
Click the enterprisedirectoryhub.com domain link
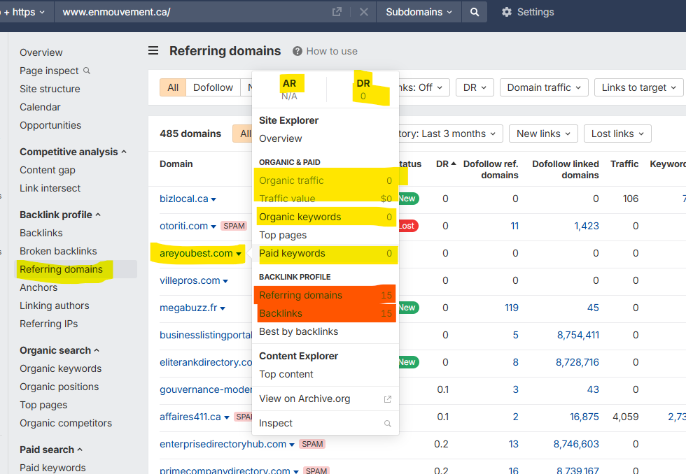[223, 444]
